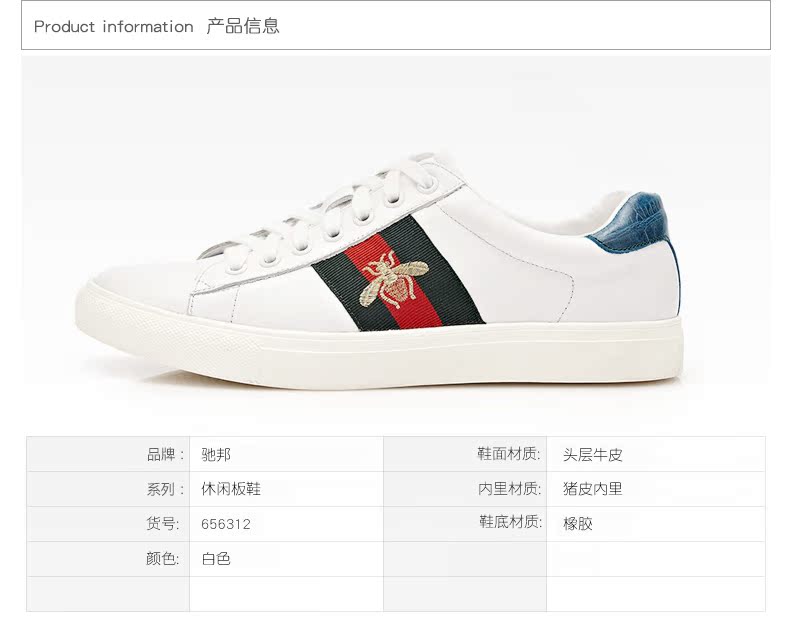Click the Product information header text
Screen dimensions: 790x618
coord(113,26)
